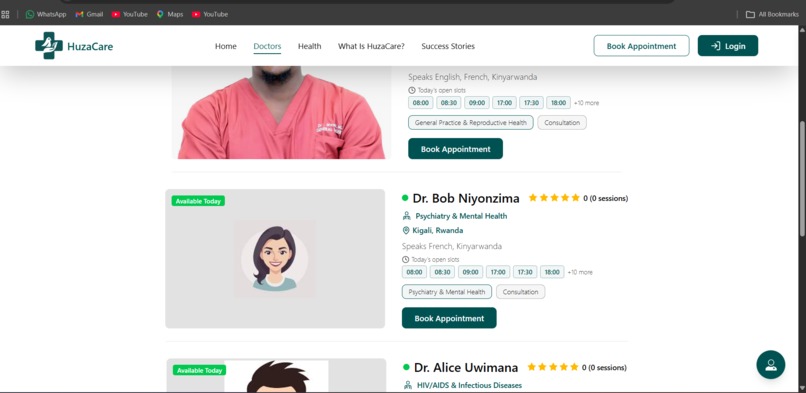The height and width of the screenshot is (393, 806).
Task: Open Success Stories page
Action: 448,46
